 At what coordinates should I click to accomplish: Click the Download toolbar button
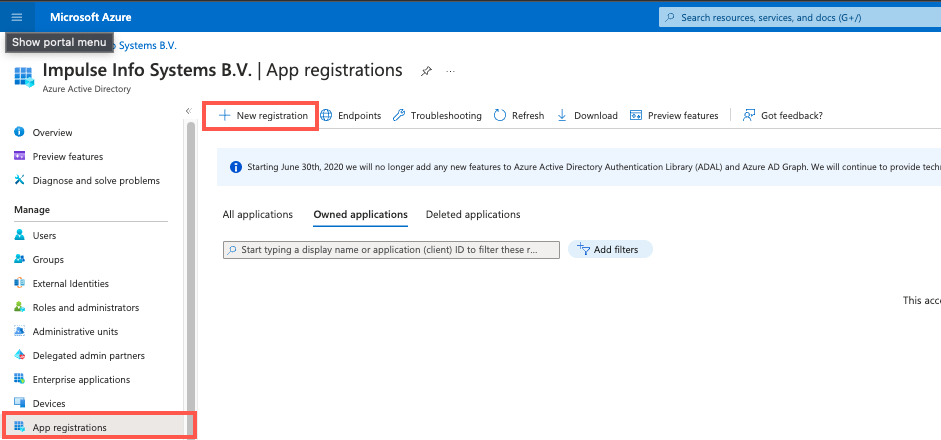(587, 115)
